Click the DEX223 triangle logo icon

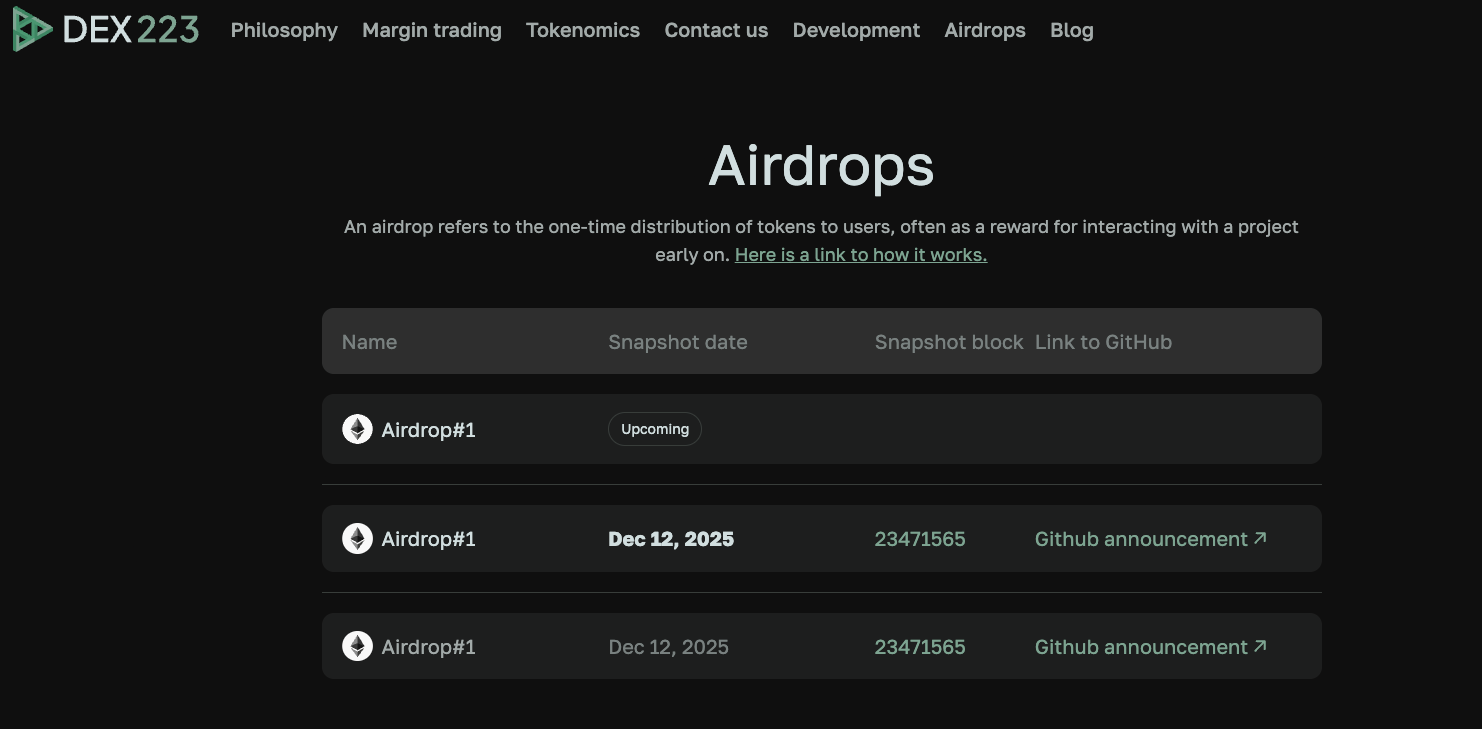tap(31, 30)
